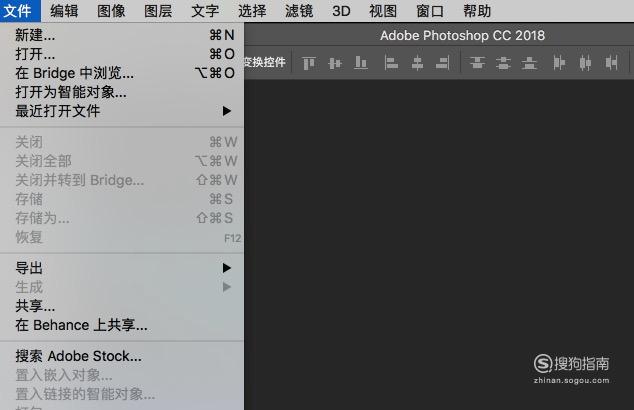Click 置入链接的智能对象... menu item
The height and width of the screenshot is (410, 634).
(122, 394)
